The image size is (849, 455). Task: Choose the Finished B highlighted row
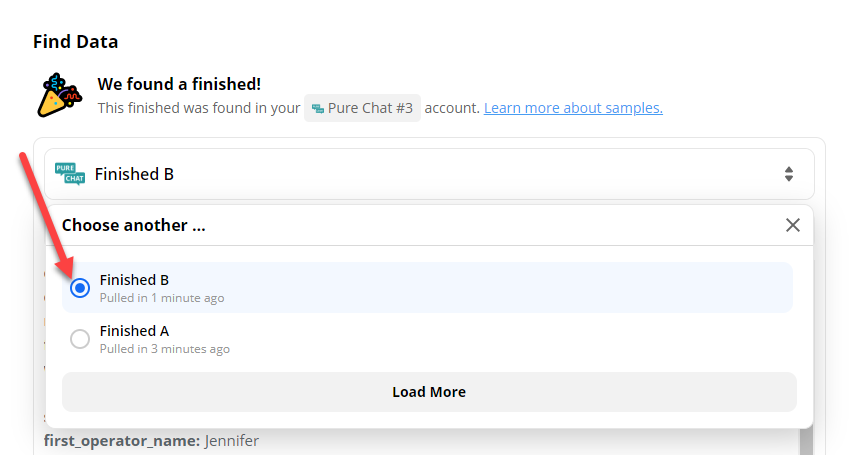(x=428, y=288)
